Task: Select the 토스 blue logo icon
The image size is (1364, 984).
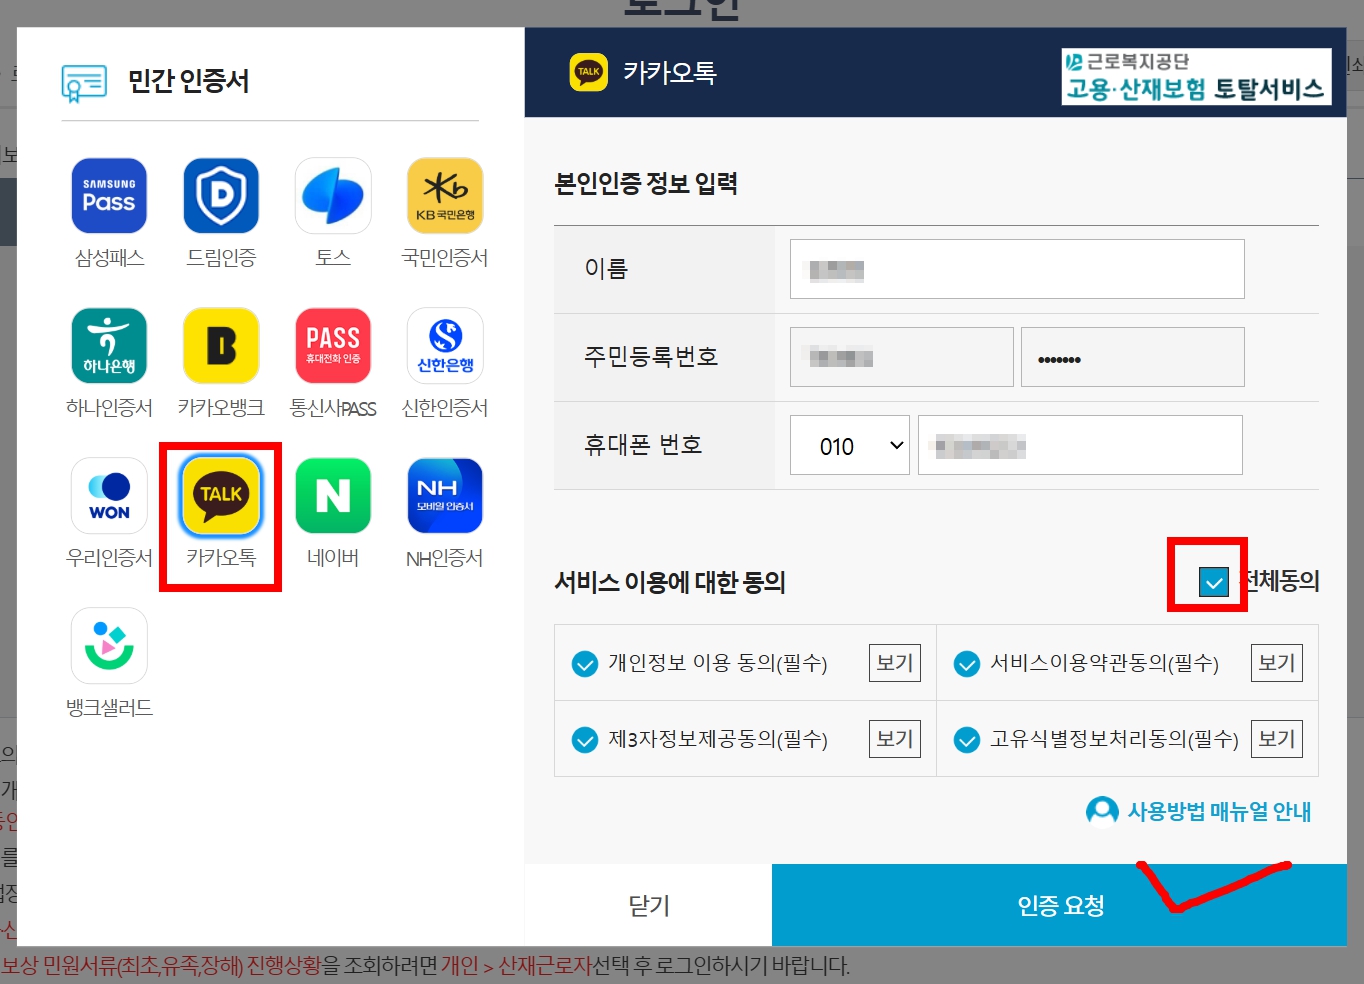Action: pyautogui.click(x=333, y=196)
